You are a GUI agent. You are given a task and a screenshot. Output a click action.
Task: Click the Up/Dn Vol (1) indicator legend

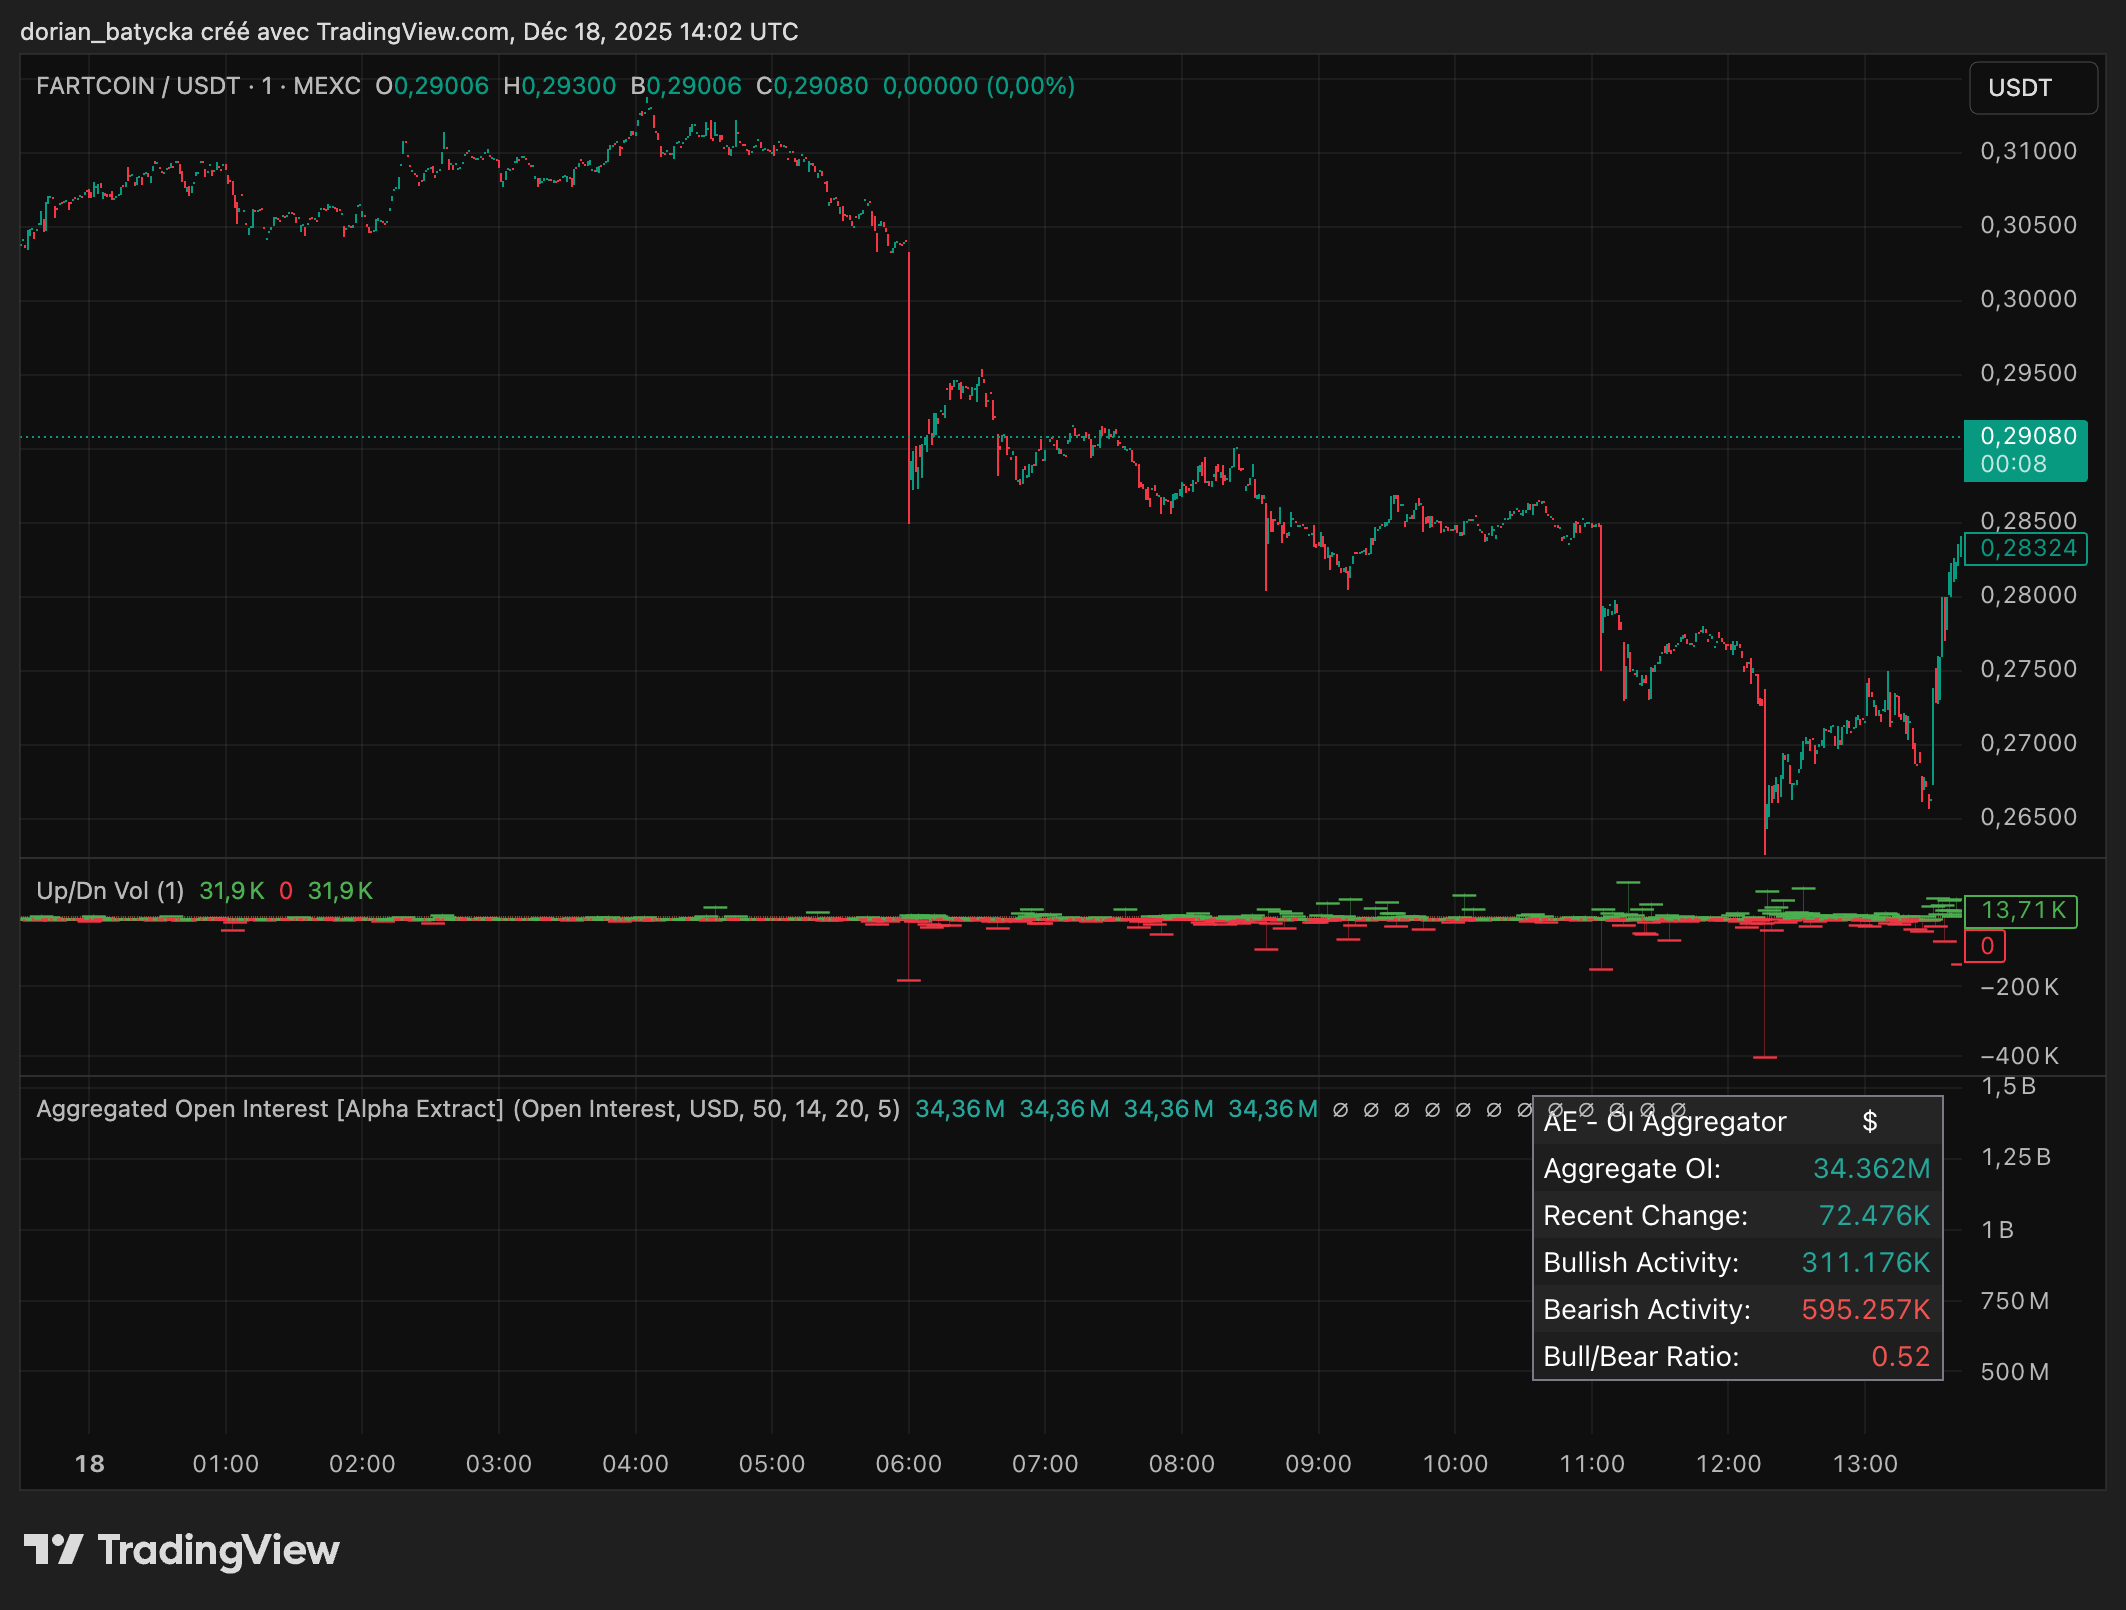(x=110, y=891)
